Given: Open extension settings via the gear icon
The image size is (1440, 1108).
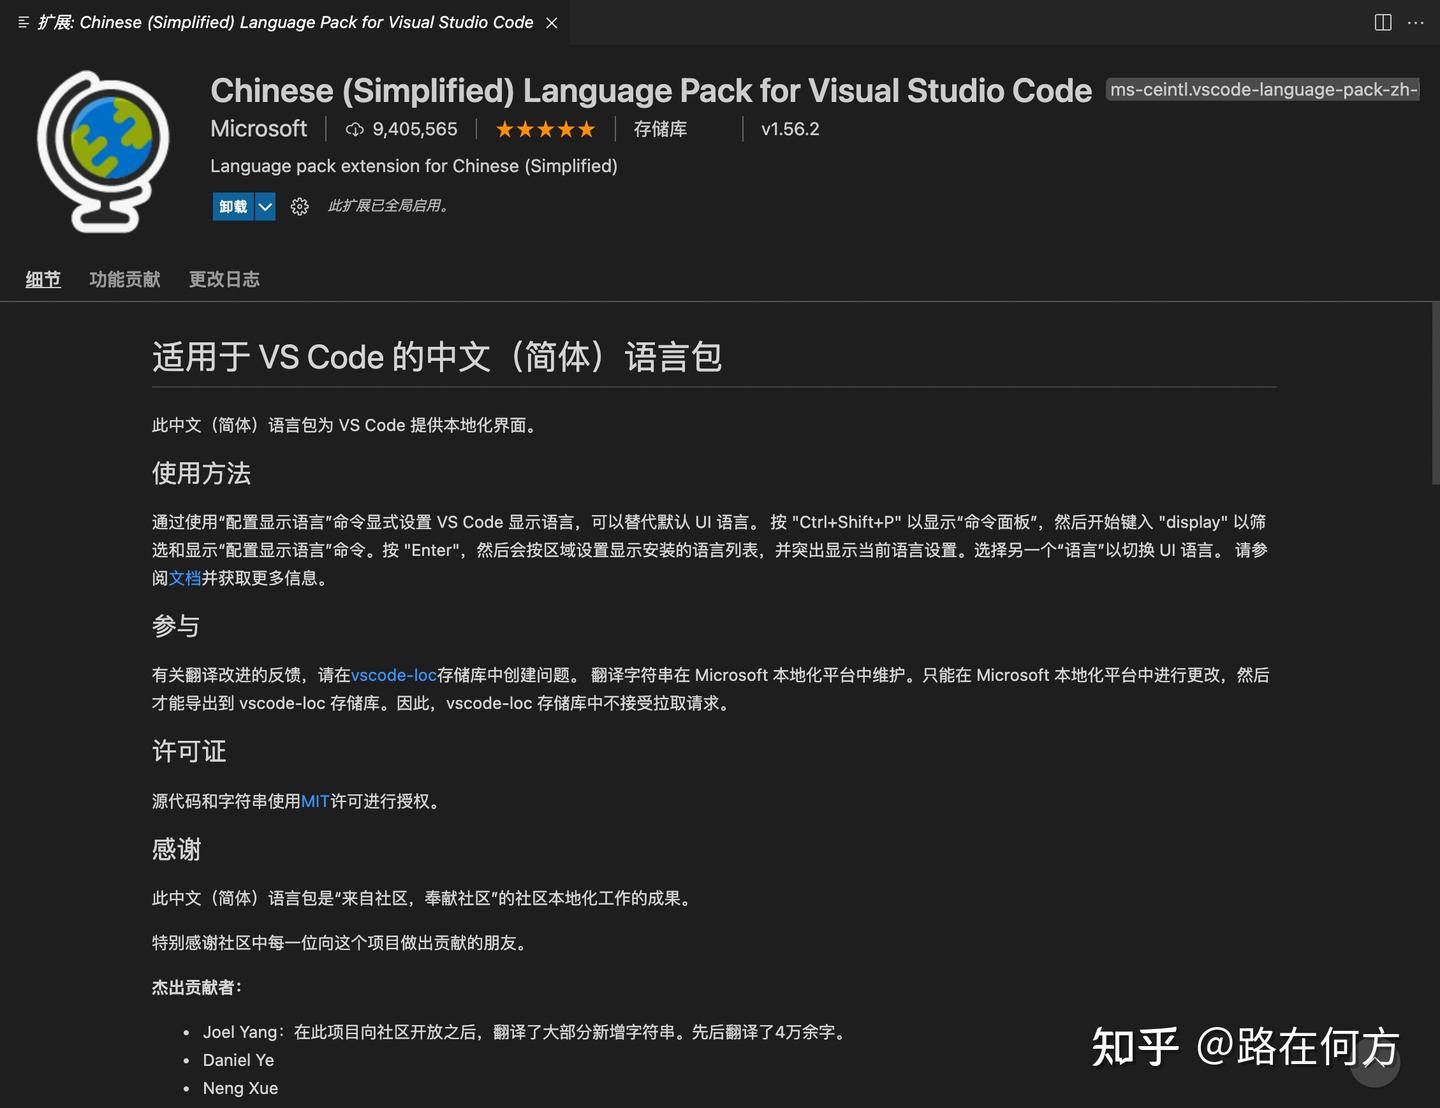Looking at the screenshot, I should 299,206.
